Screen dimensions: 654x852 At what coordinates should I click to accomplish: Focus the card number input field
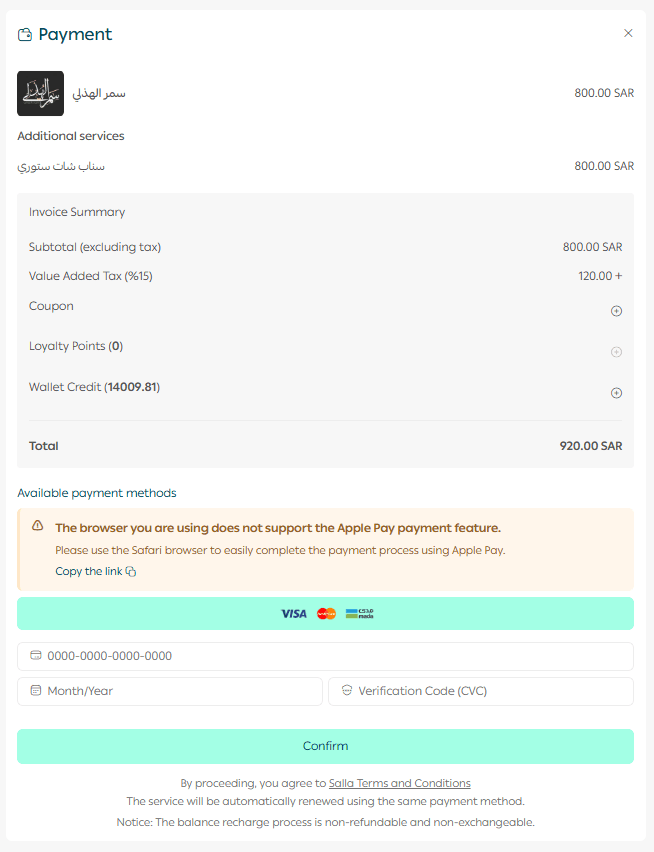tap(330, 656)
